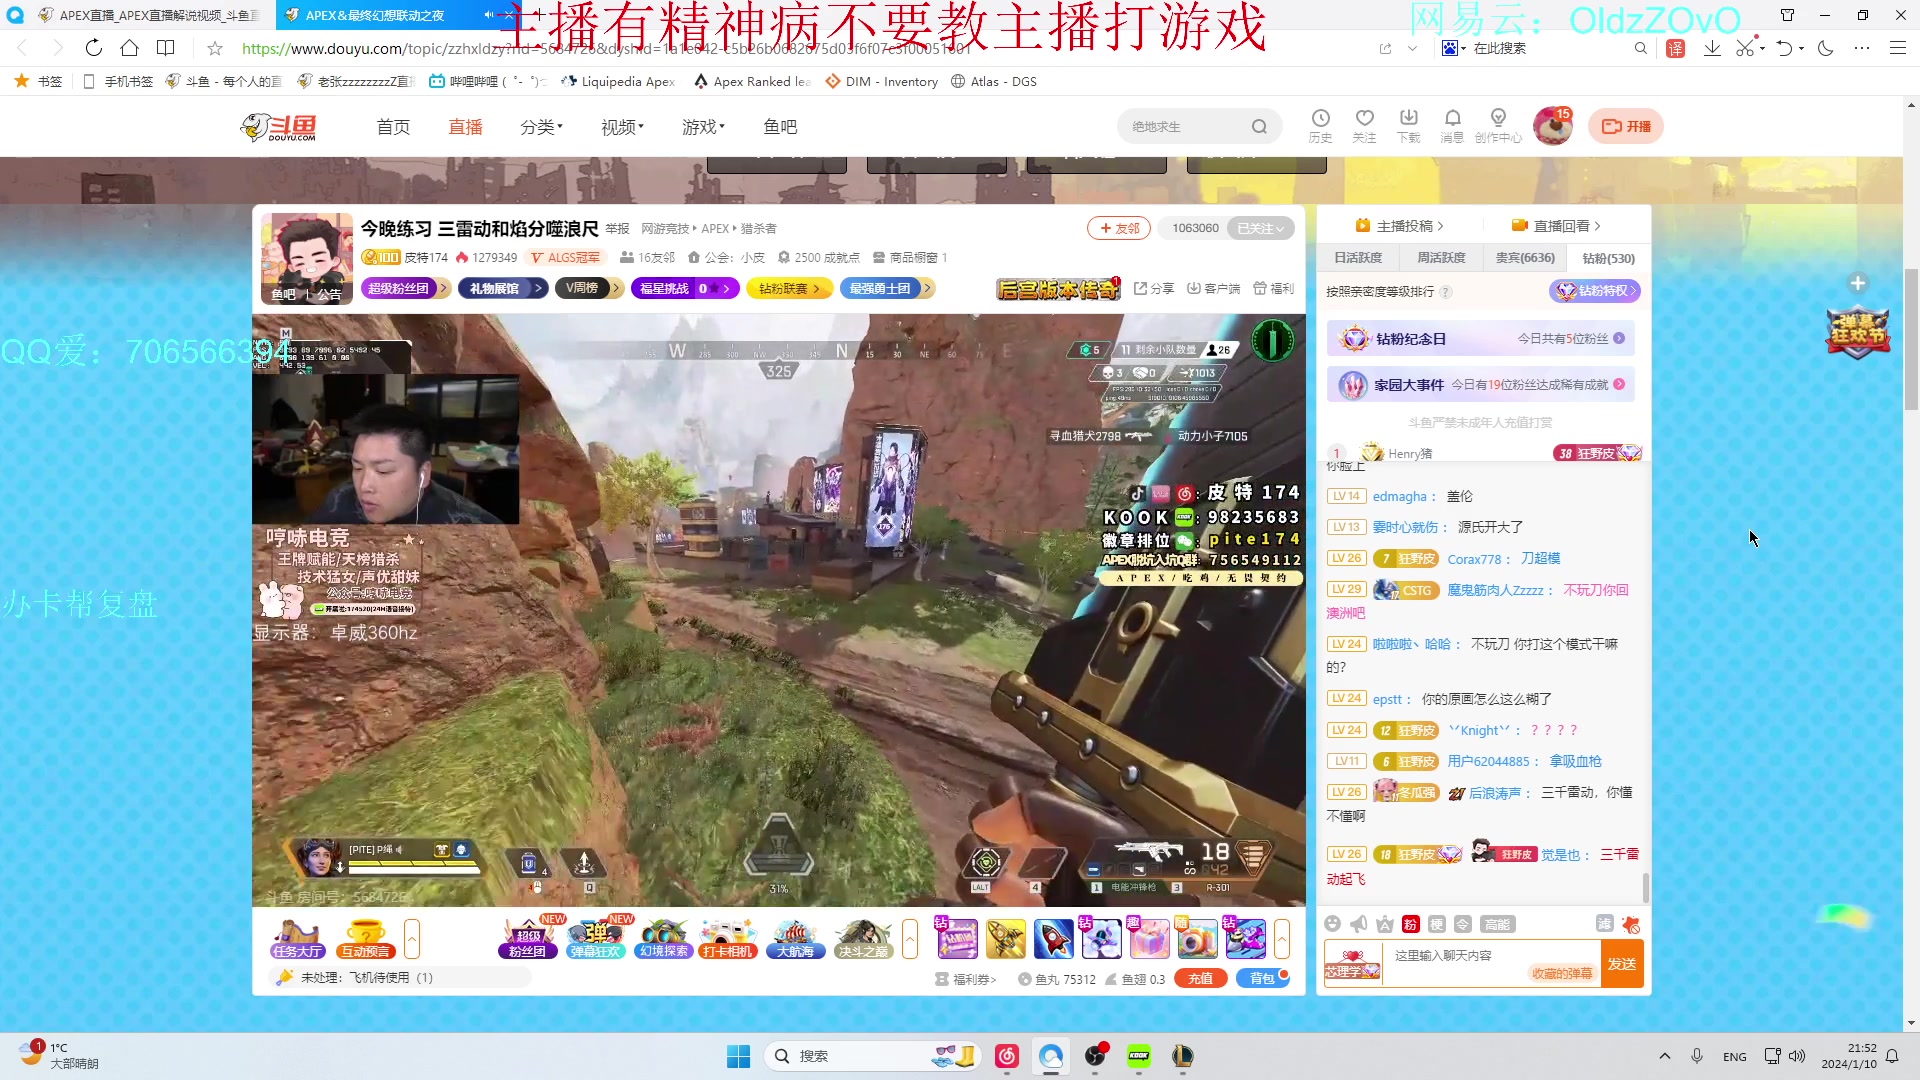This screenshot has width=1920, height=1080.
Task: Click the megaphone icon in chat toolbar
Action: coord(1358,924)
